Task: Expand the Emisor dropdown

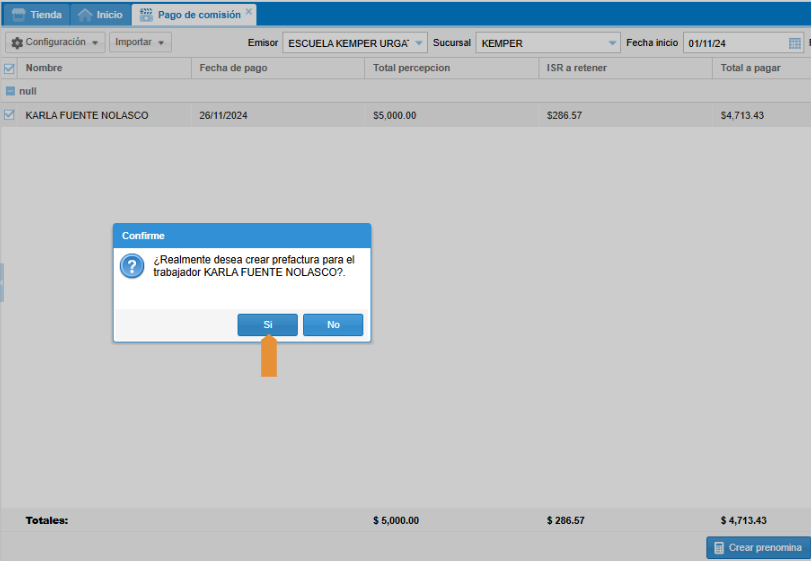Action: click(x=419, y=43)
